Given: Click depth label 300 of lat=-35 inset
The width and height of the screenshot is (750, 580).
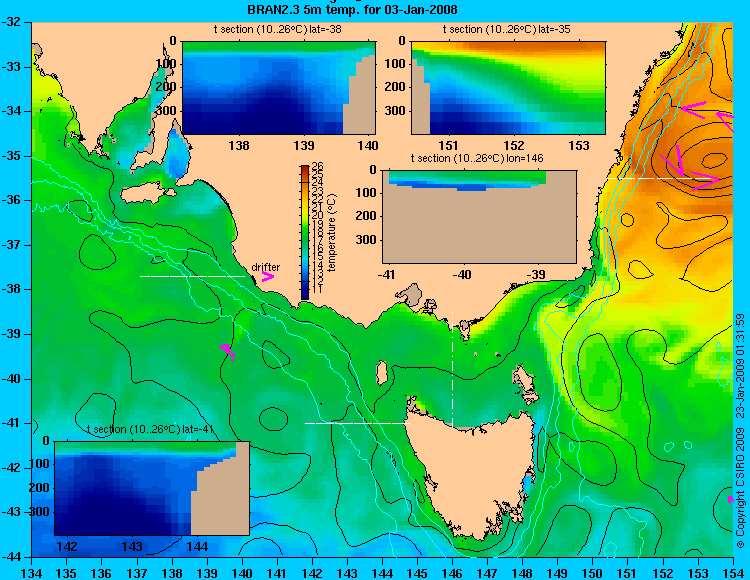Looking at the screenshot, I should (x=396, y=111).
